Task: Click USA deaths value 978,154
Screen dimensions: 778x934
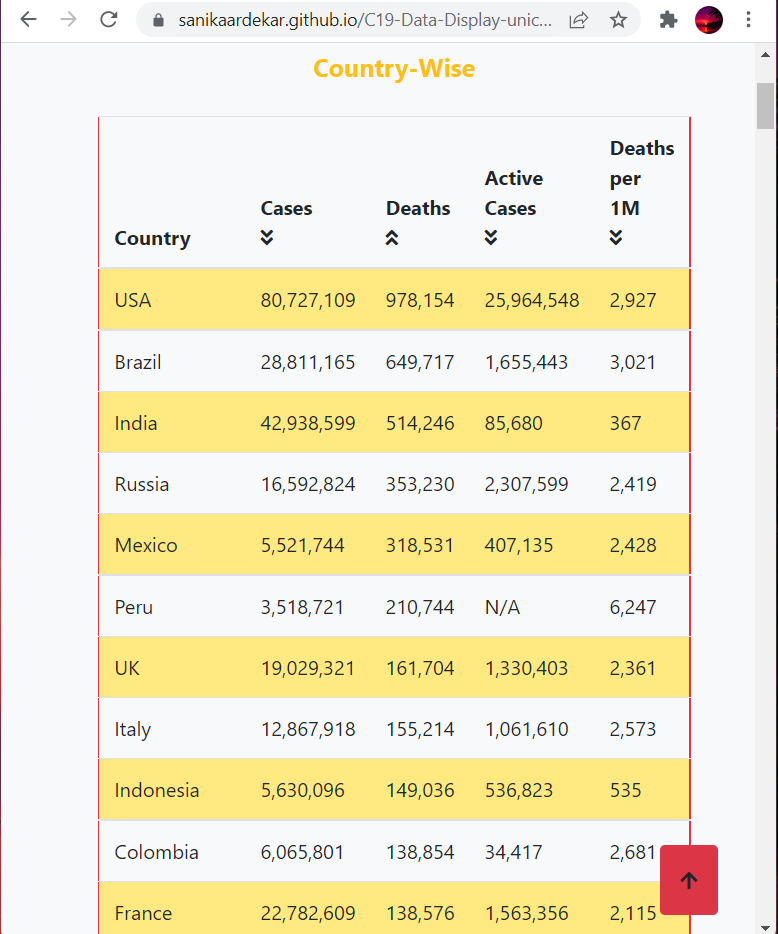Action: coord(420,300)
